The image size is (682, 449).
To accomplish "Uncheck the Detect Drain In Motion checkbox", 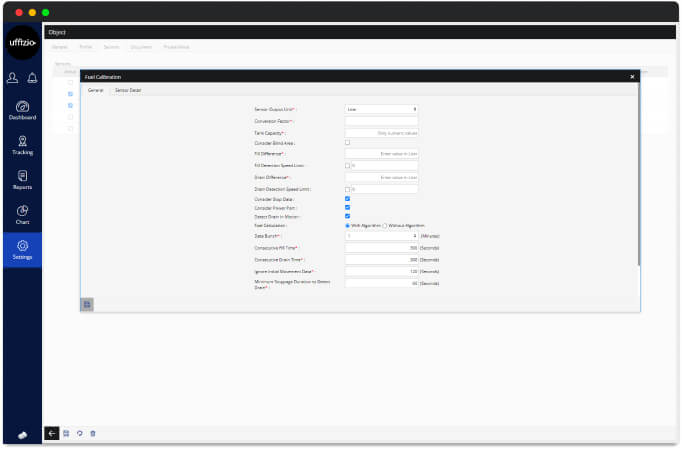I will coord(348,216).
